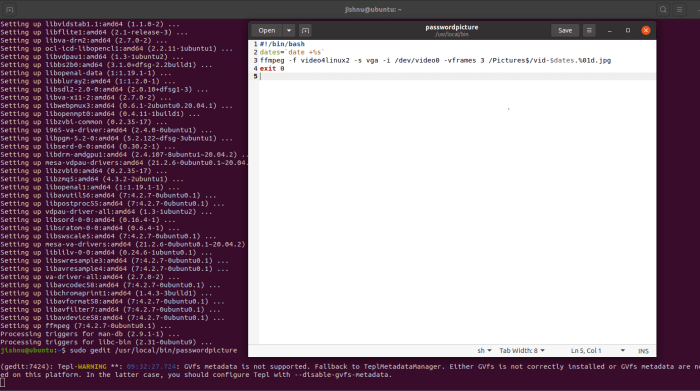Open a file with gedit's Open button
This screenshot has width=700, height=391.
[267, 30]
